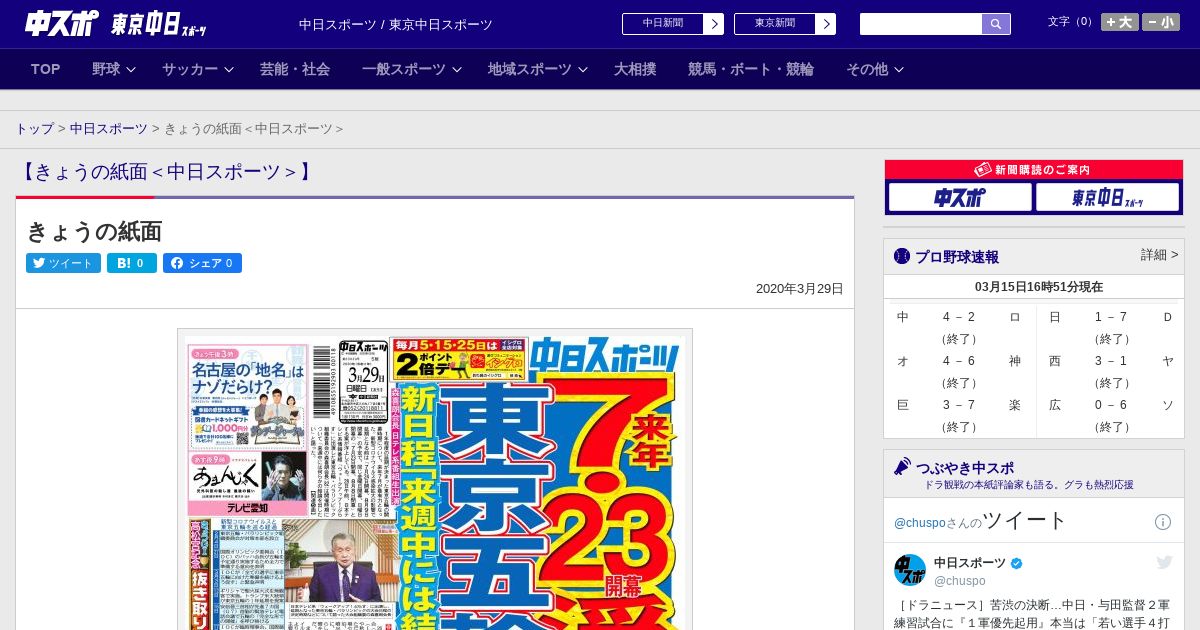
Task: Click the arrow next to 東京新聞
Action: pos(825,24)
